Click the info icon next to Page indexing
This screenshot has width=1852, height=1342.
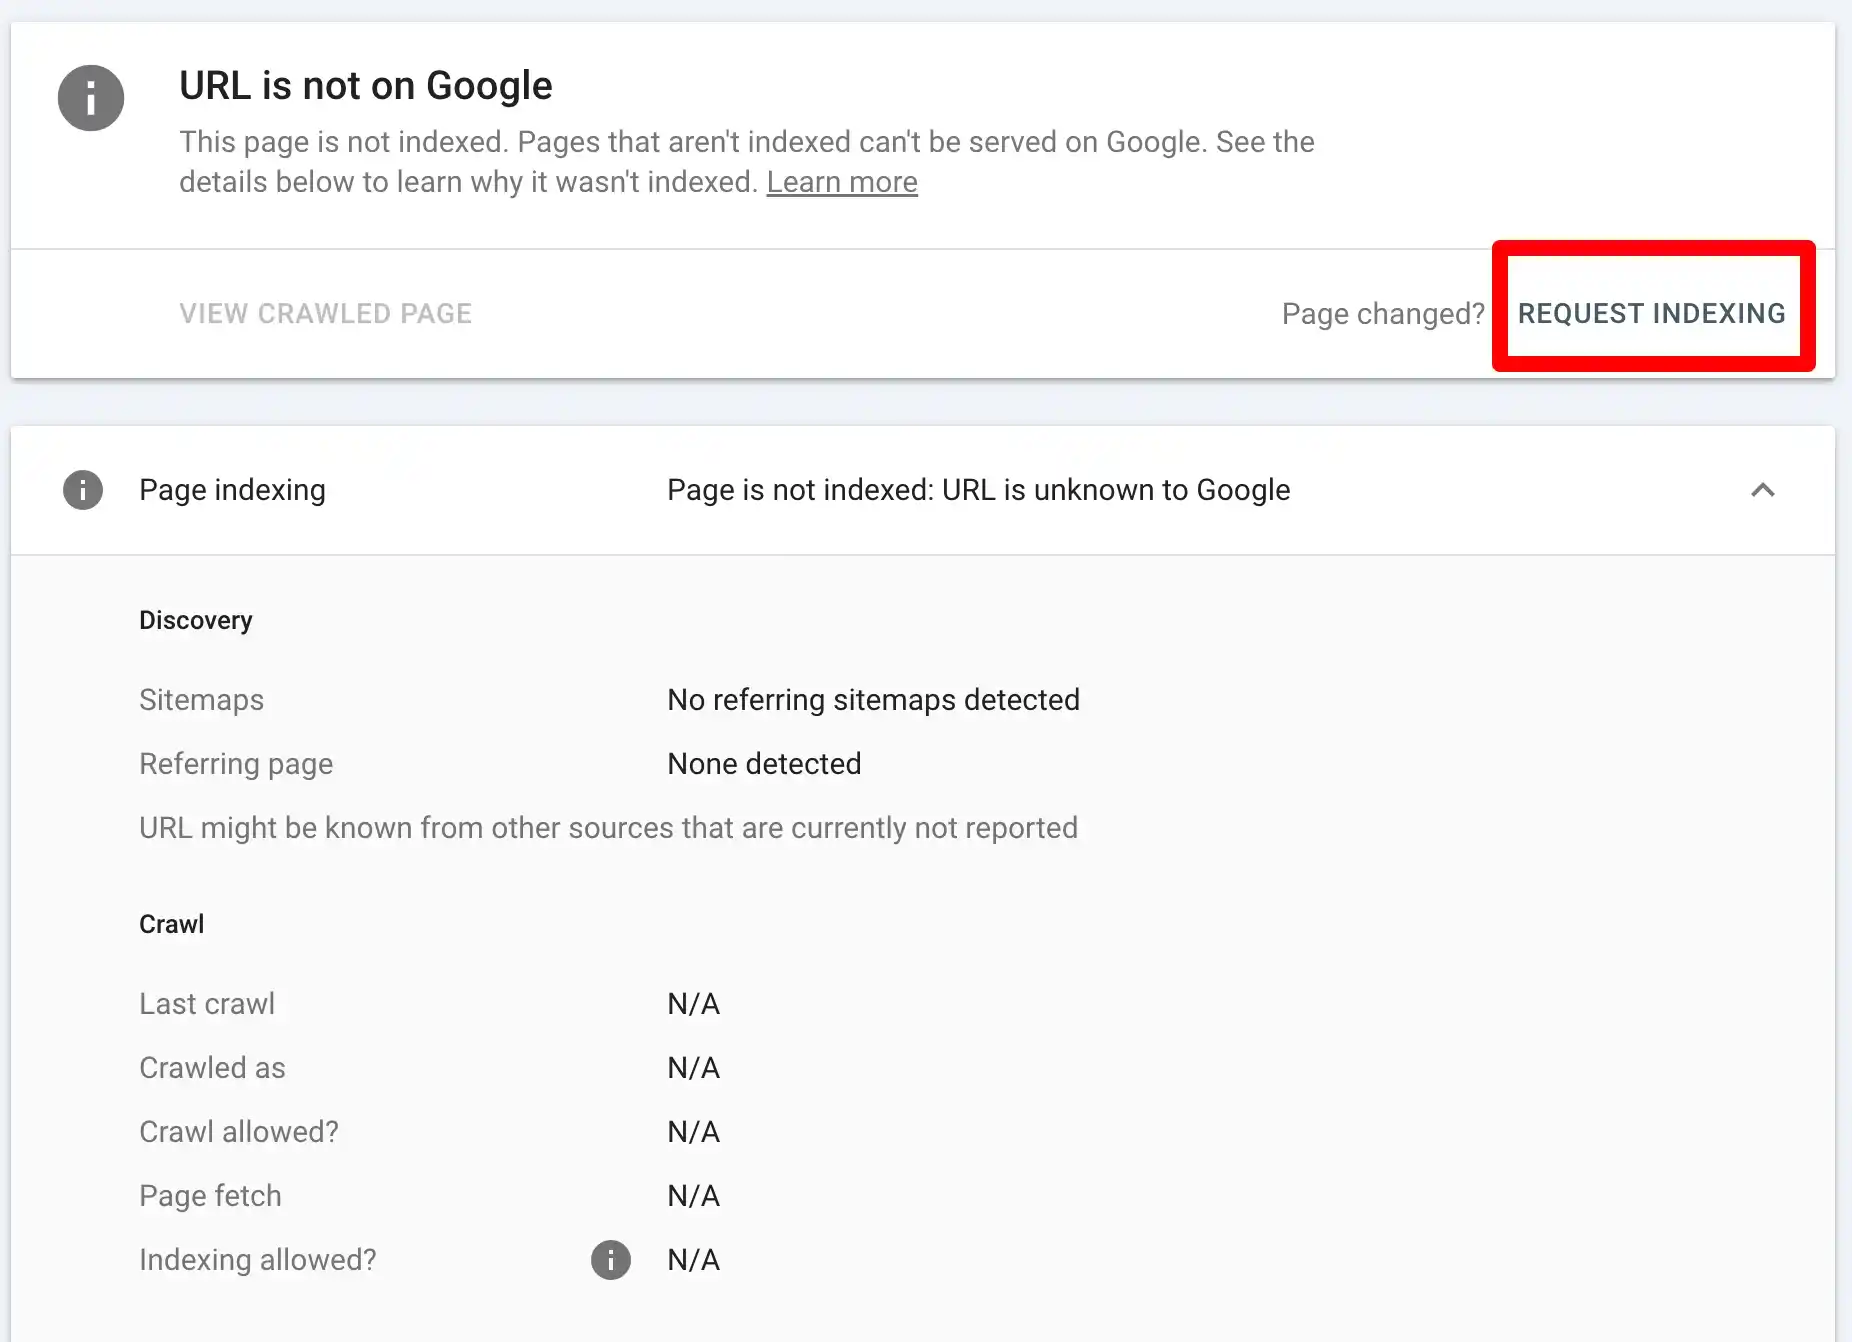(x=83, y=490)
